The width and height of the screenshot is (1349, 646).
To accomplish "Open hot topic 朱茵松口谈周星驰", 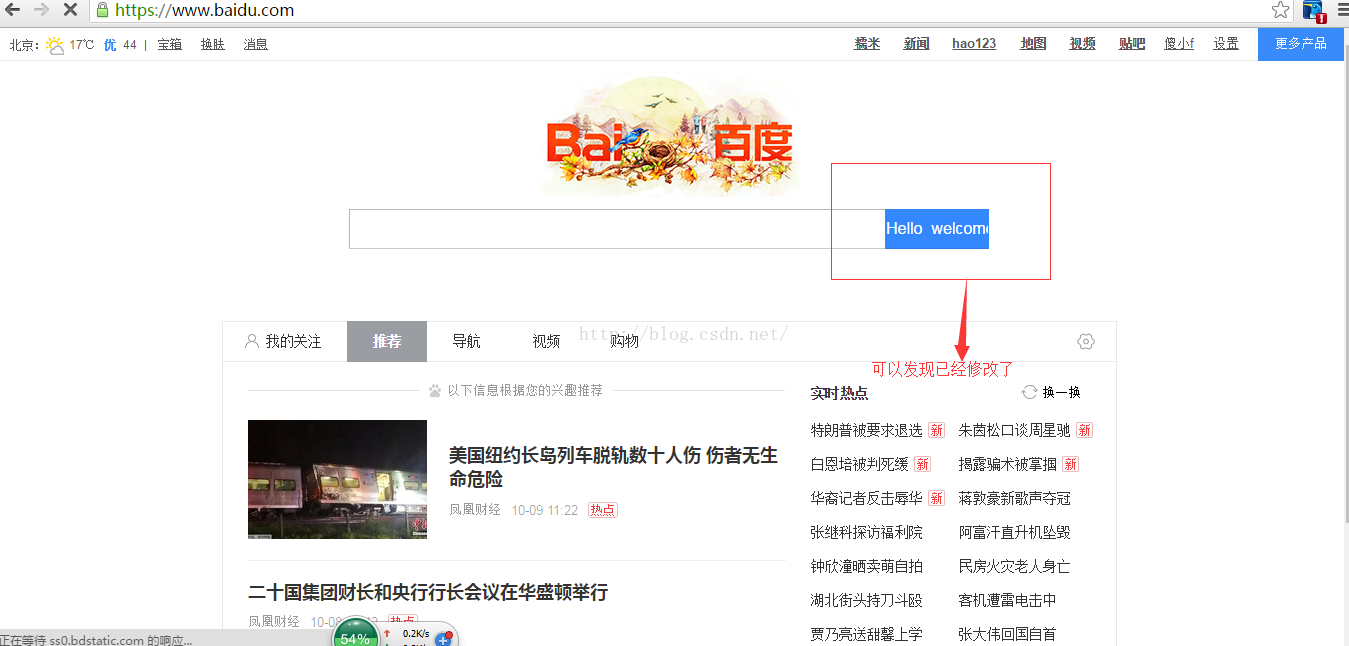I will [x=1014, y=430].
